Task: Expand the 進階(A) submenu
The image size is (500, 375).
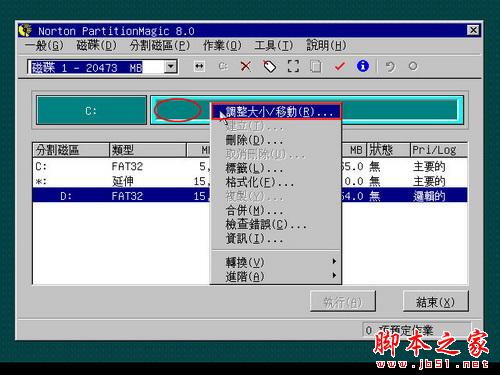Action: 276,276
